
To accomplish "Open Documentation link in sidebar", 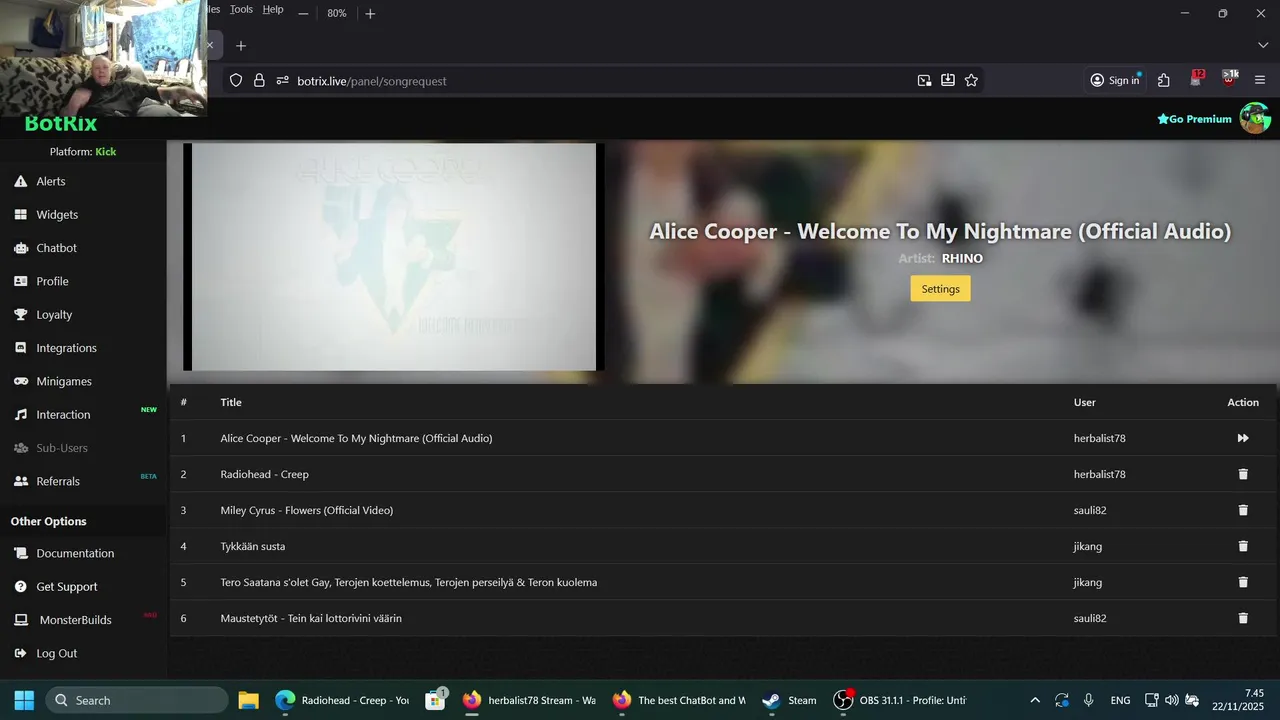I will pos(75,553).
